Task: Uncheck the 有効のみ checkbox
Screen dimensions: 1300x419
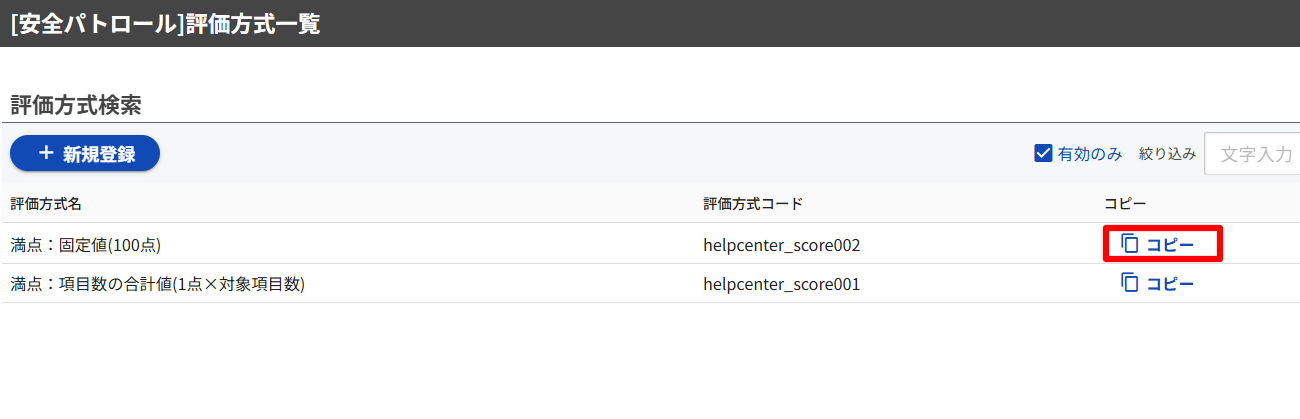Action: point(1043,154)
